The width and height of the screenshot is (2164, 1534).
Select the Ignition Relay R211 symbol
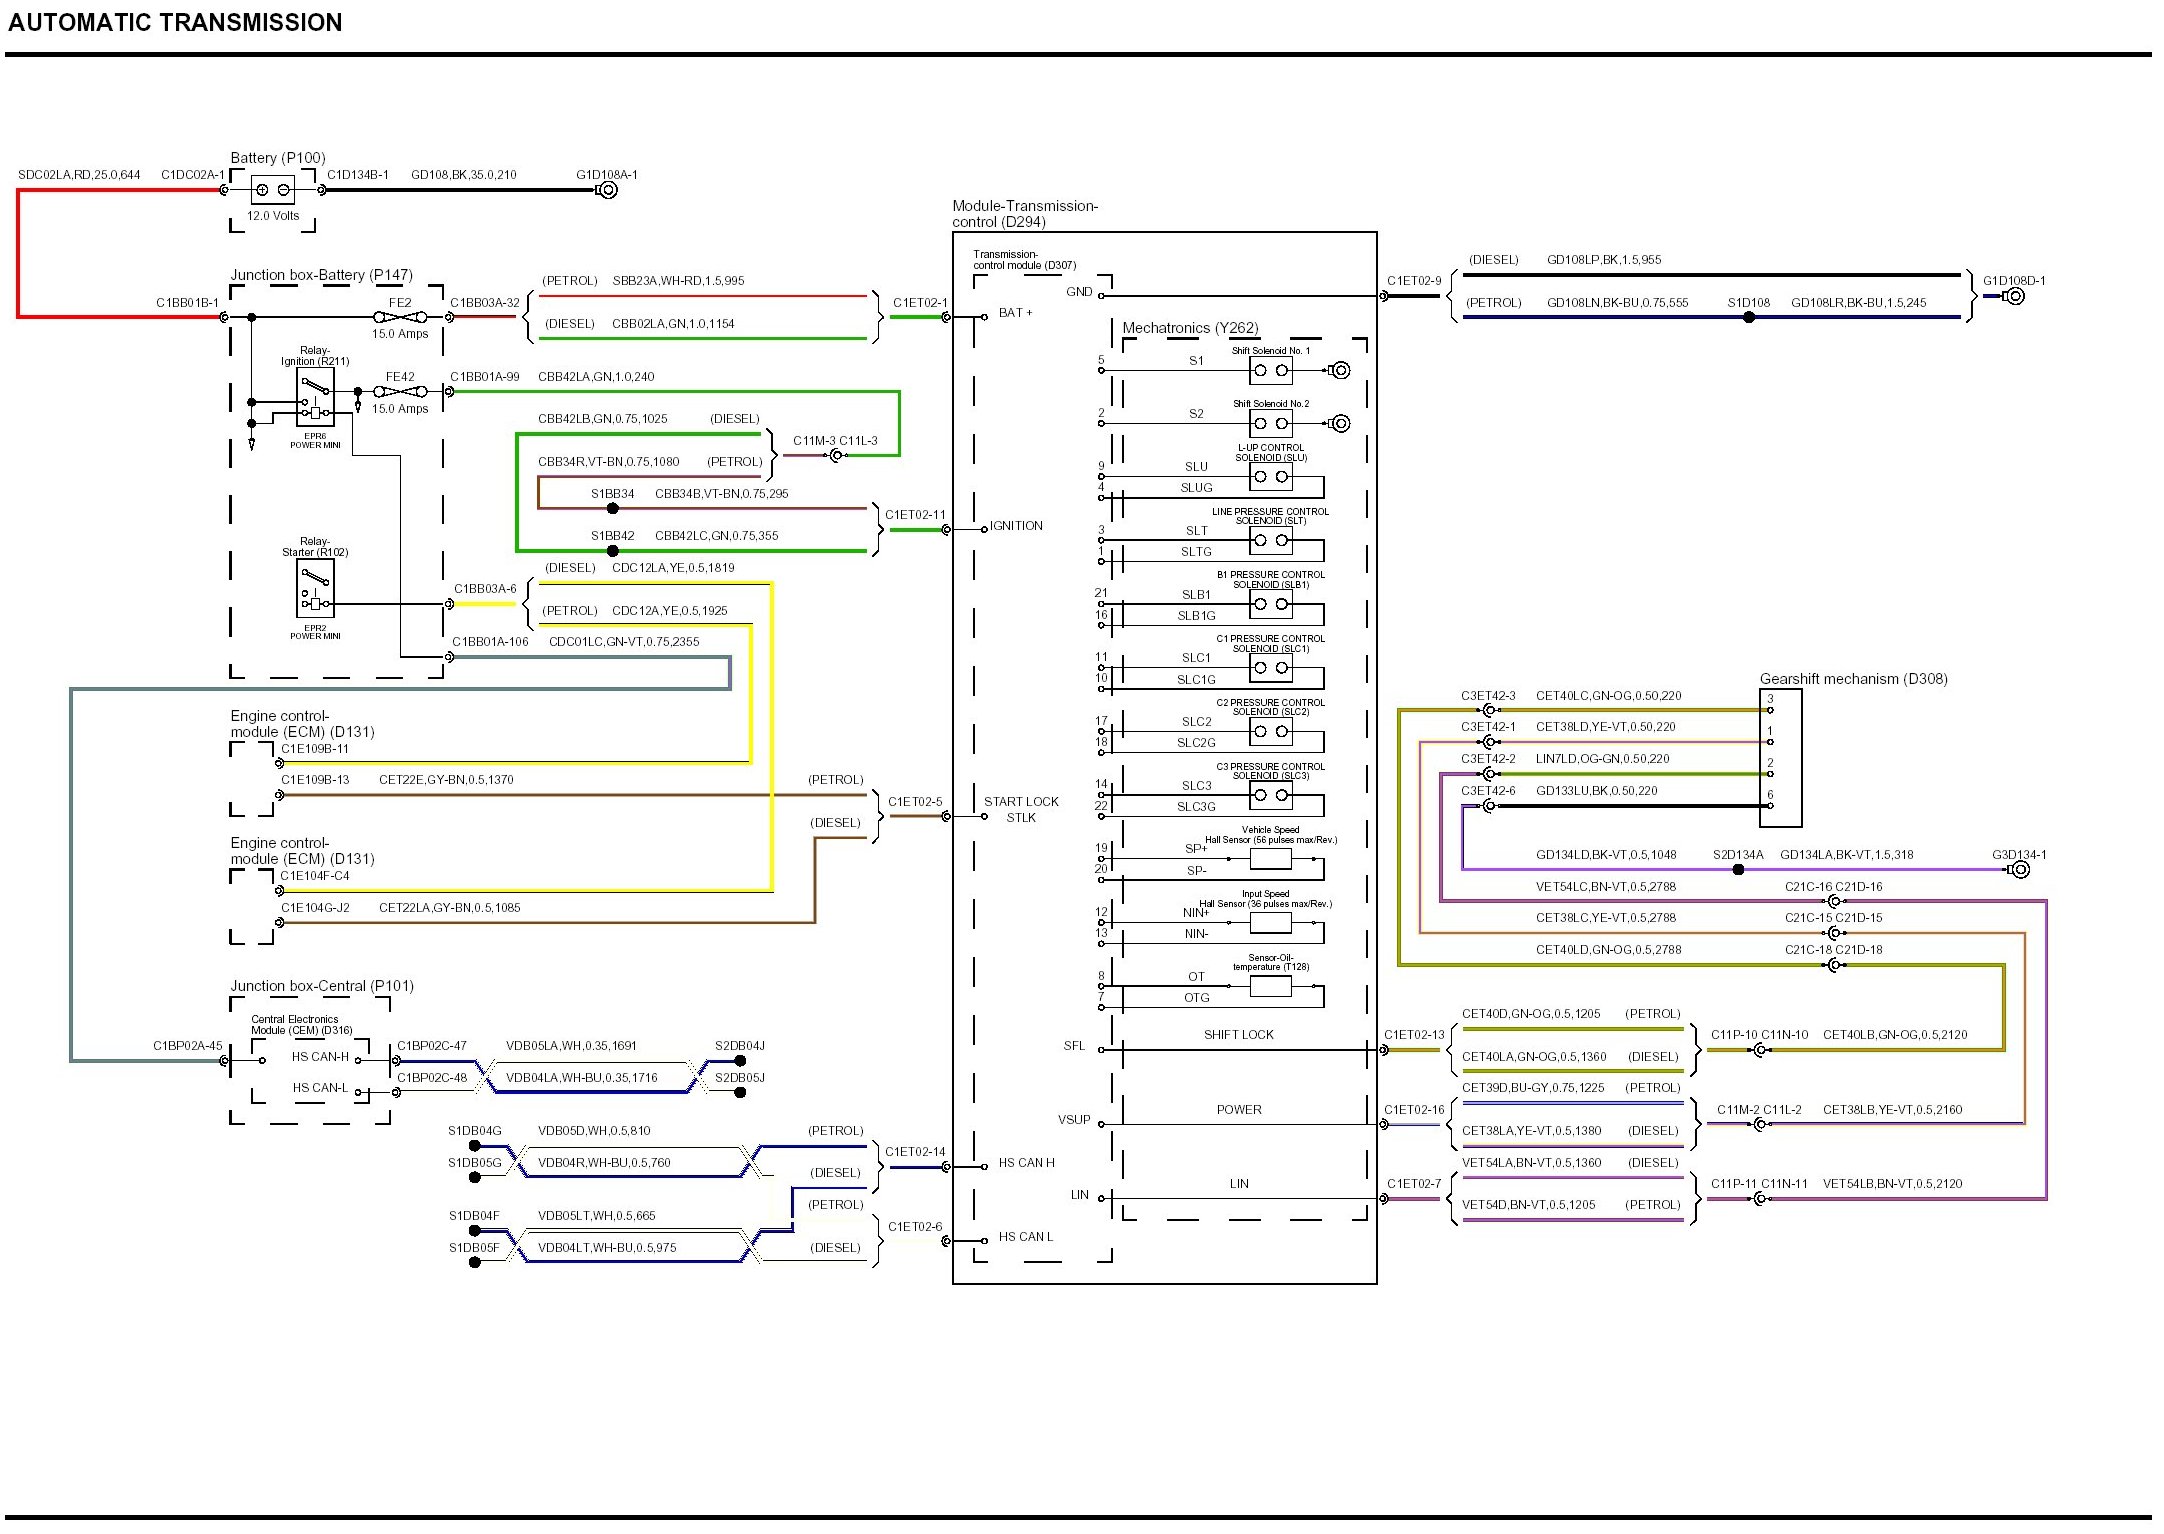(x=315, y=397)
